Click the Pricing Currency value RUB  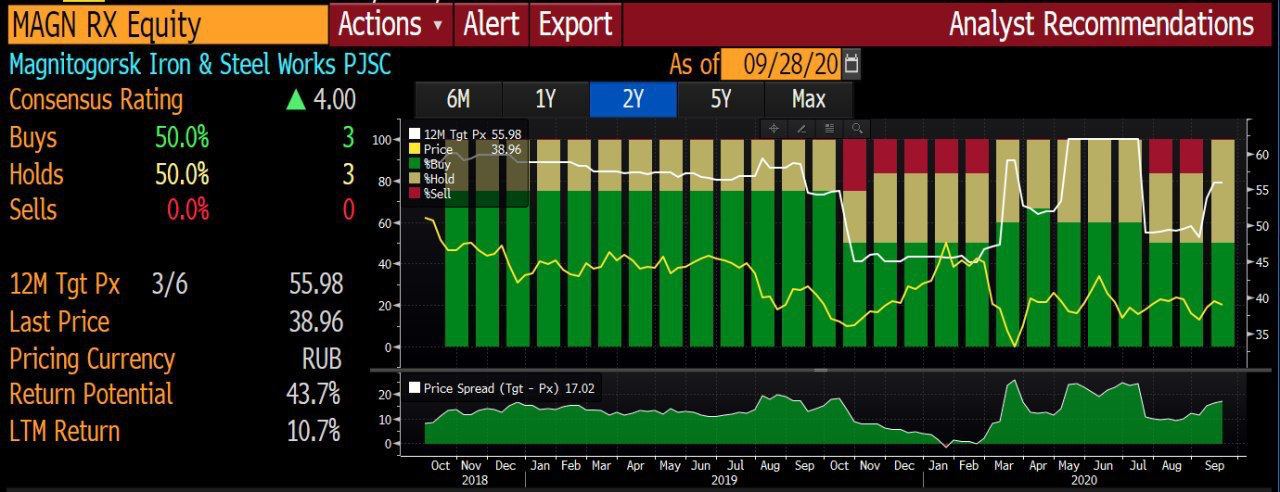point(322,359)
